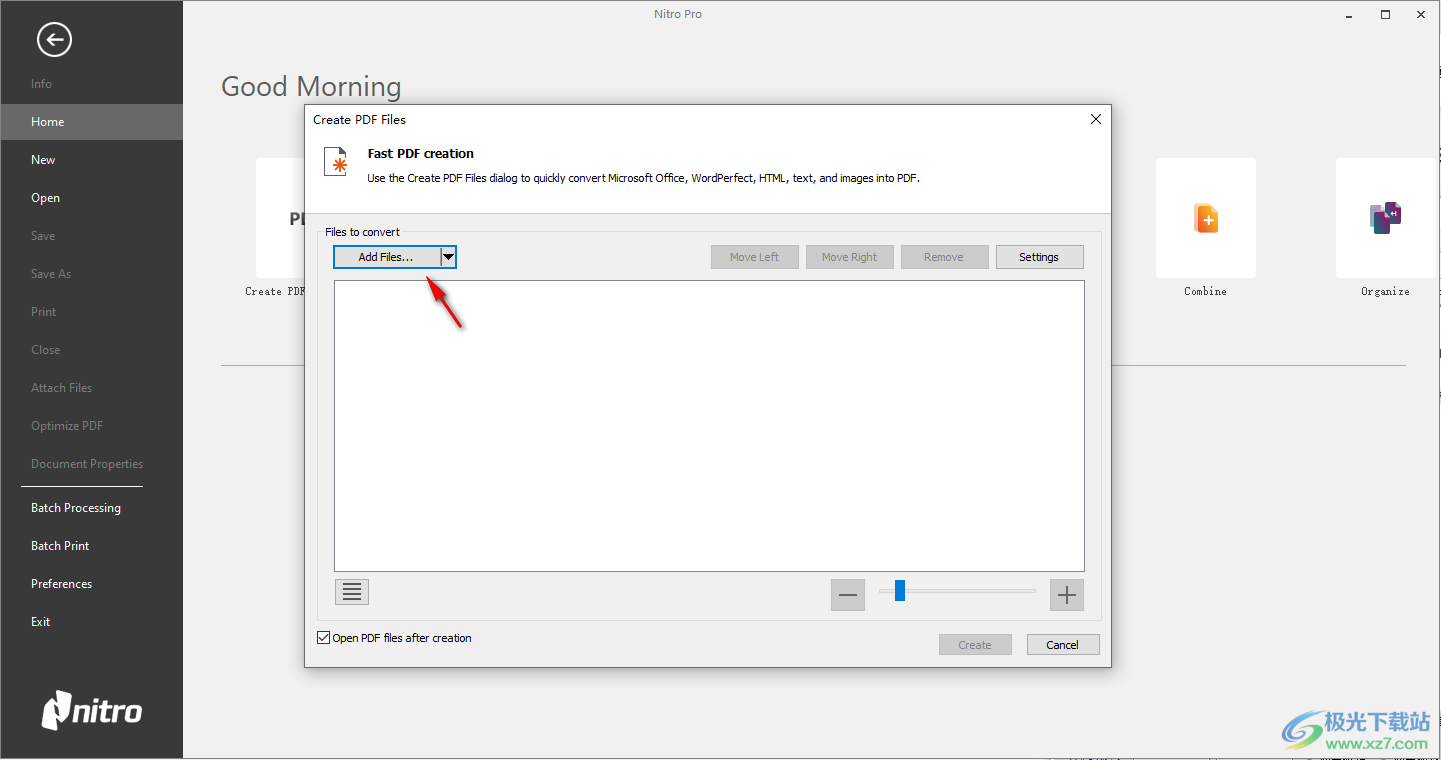Screen dimensions: 1441x760
Task: Click the minus zoom-out thumbnail button
Action: click(x=848, y=595)
